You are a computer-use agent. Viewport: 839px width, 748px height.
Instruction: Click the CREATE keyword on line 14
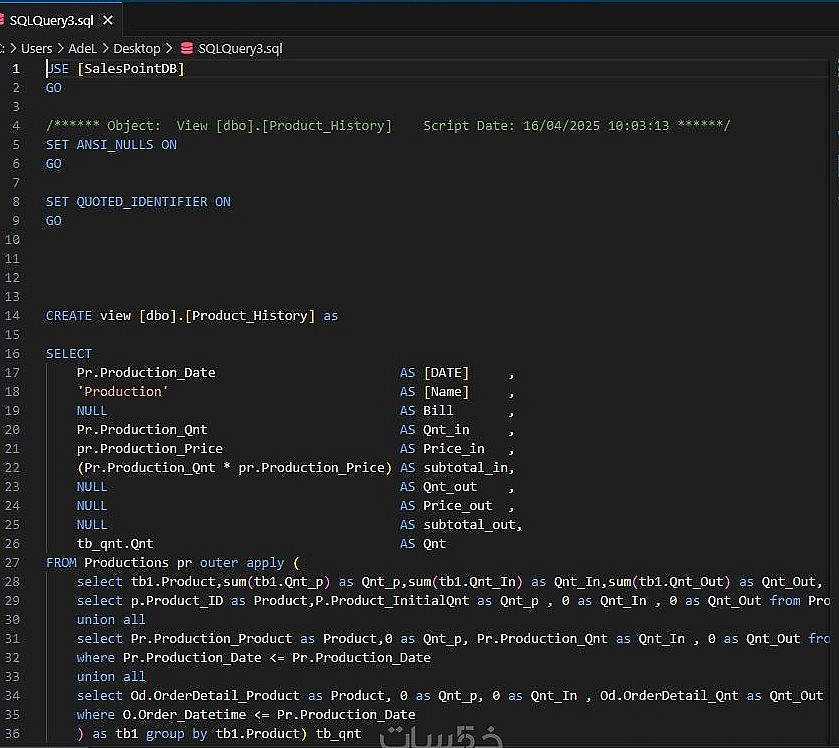click(68, 316)
